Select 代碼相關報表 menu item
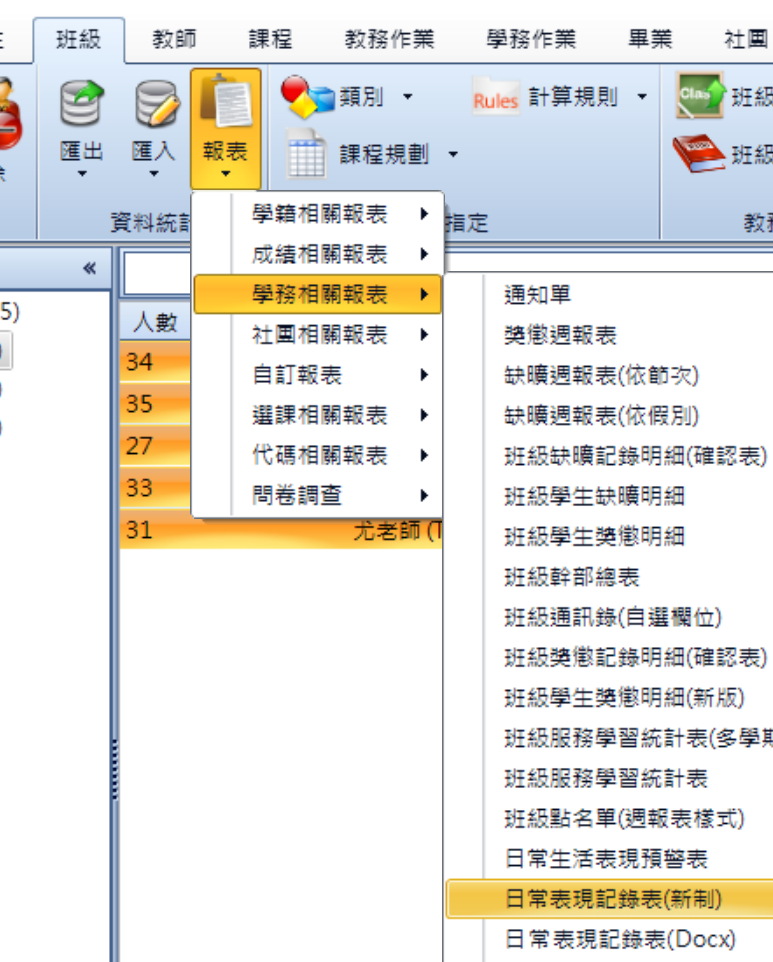This screenshot has height=962, width=773. click(318, 455)
